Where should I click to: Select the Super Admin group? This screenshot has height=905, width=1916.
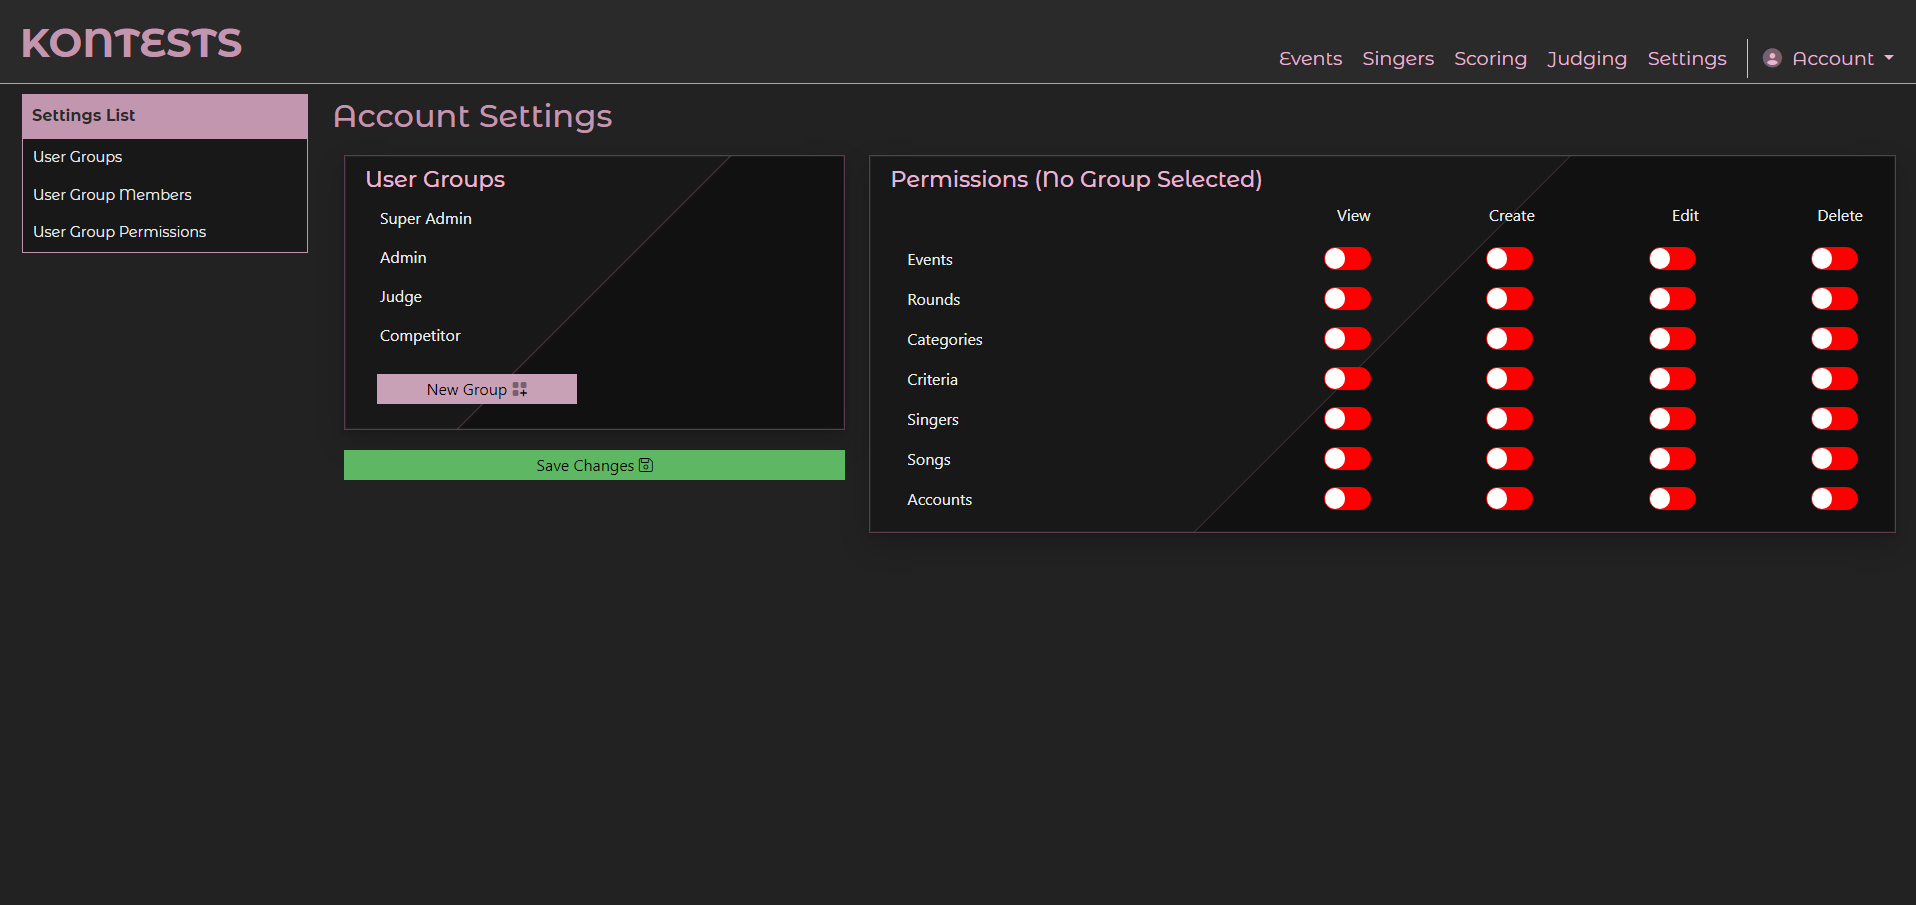pos(426,219)
